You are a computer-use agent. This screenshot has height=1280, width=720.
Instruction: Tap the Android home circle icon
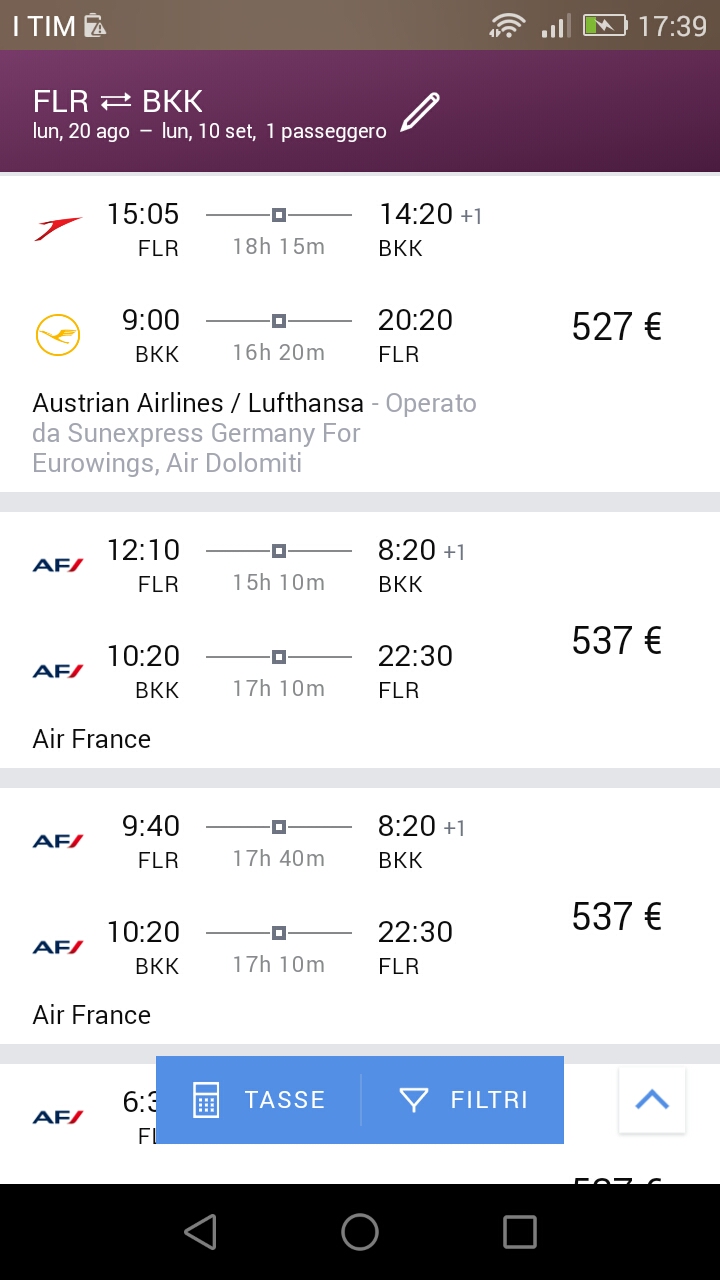(360, 1232)
